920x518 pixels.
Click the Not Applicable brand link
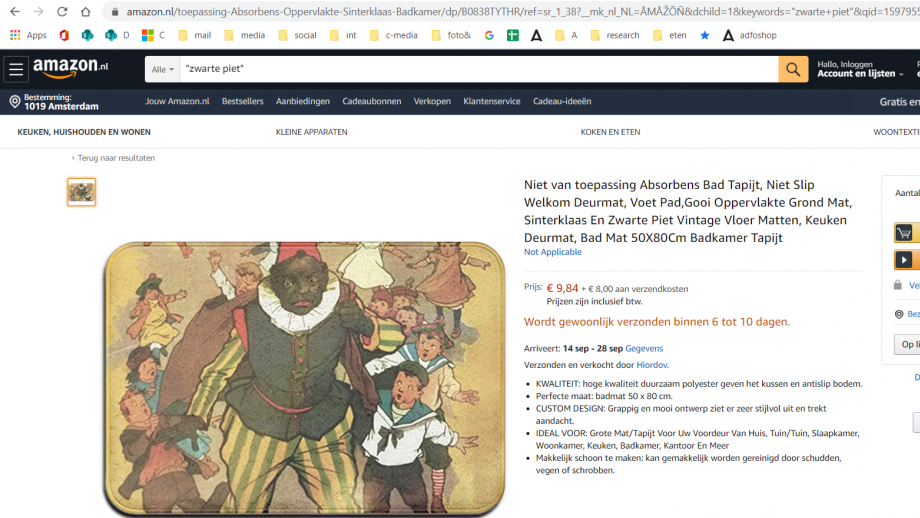pyautogui.click(x=553, y=252)
